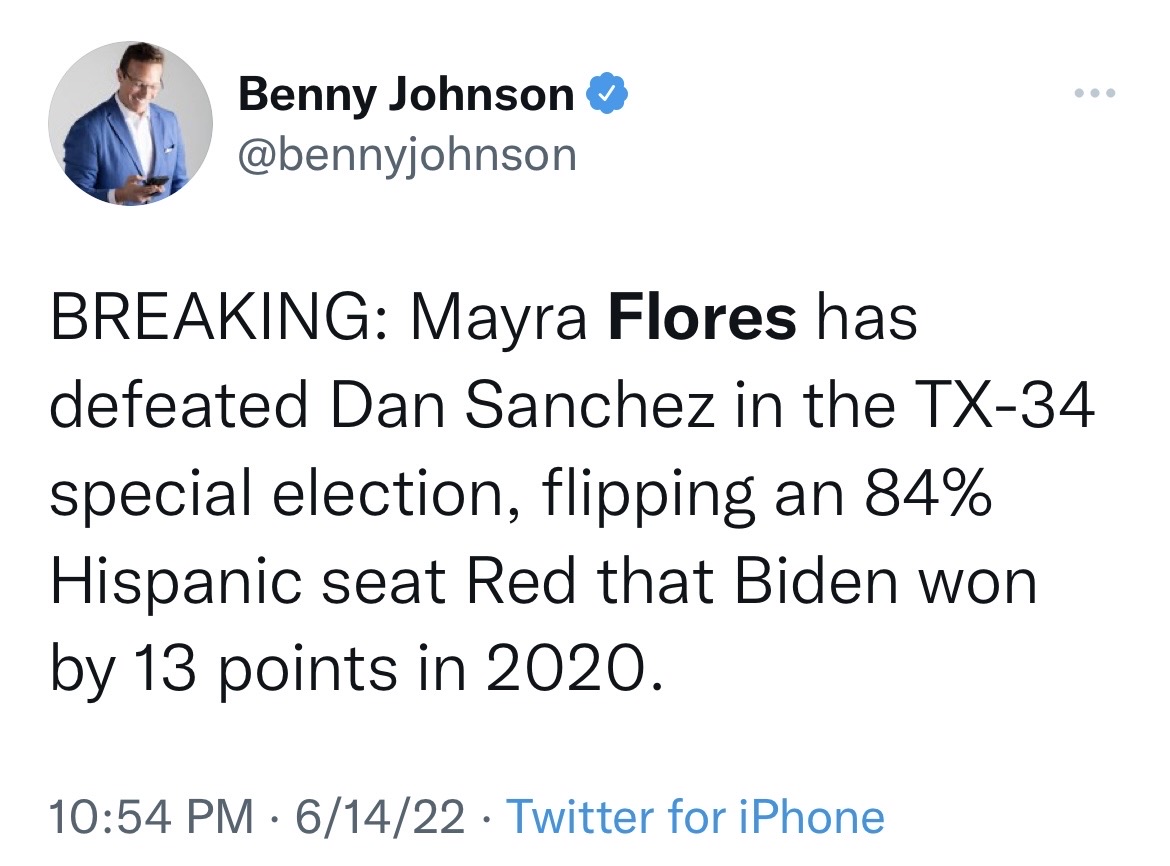Open Benny Johnson's profile picture

[131, 123]
